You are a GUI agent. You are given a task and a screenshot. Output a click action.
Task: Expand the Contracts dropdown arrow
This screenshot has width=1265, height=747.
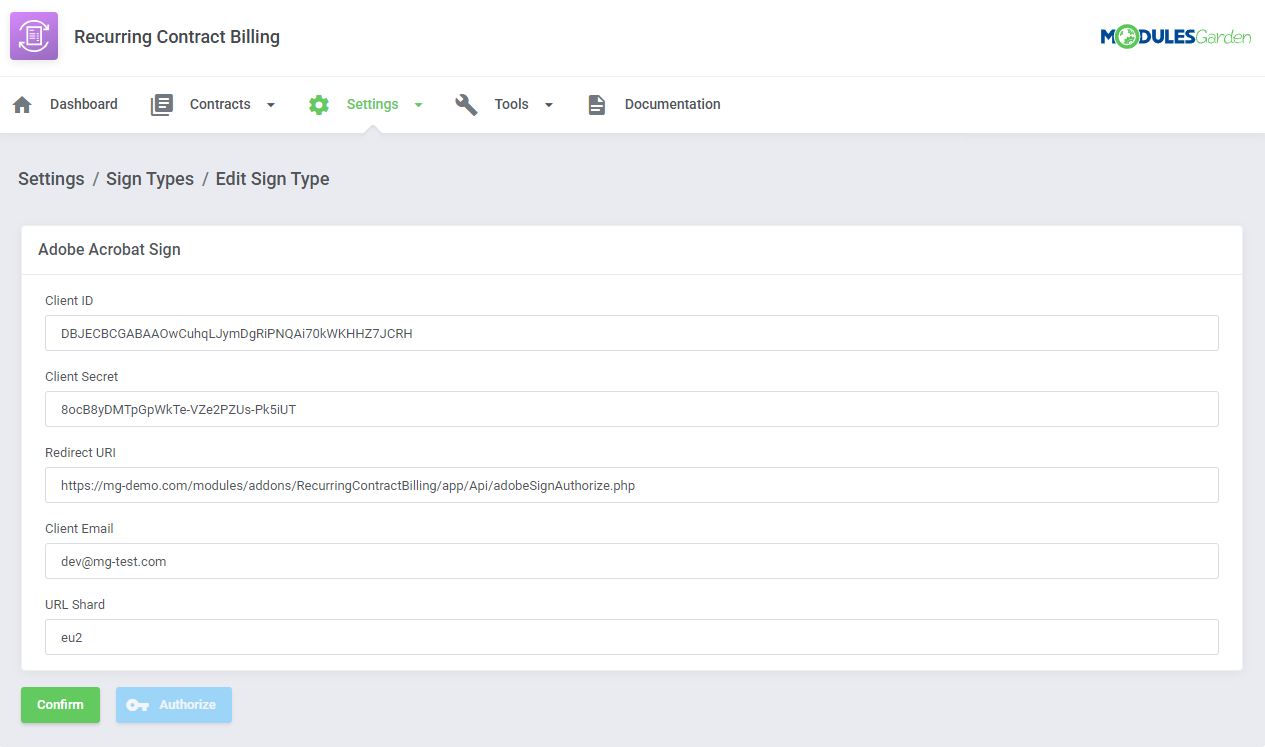[x=270, y=105]
